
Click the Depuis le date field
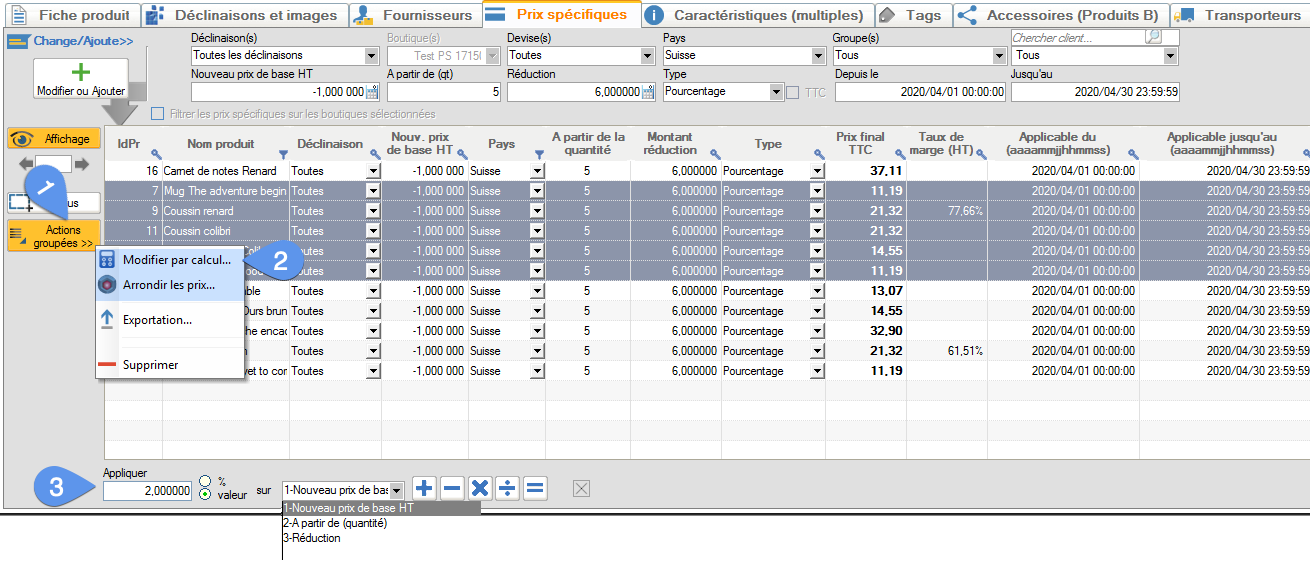pyautogui.click(x=921, y=92)
